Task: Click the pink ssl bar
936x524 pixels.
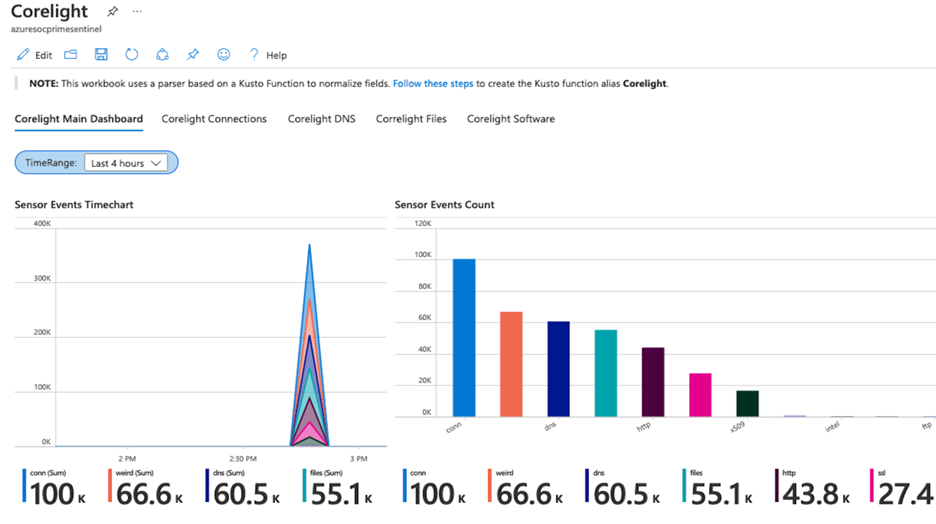Action: tap(700, 395)
